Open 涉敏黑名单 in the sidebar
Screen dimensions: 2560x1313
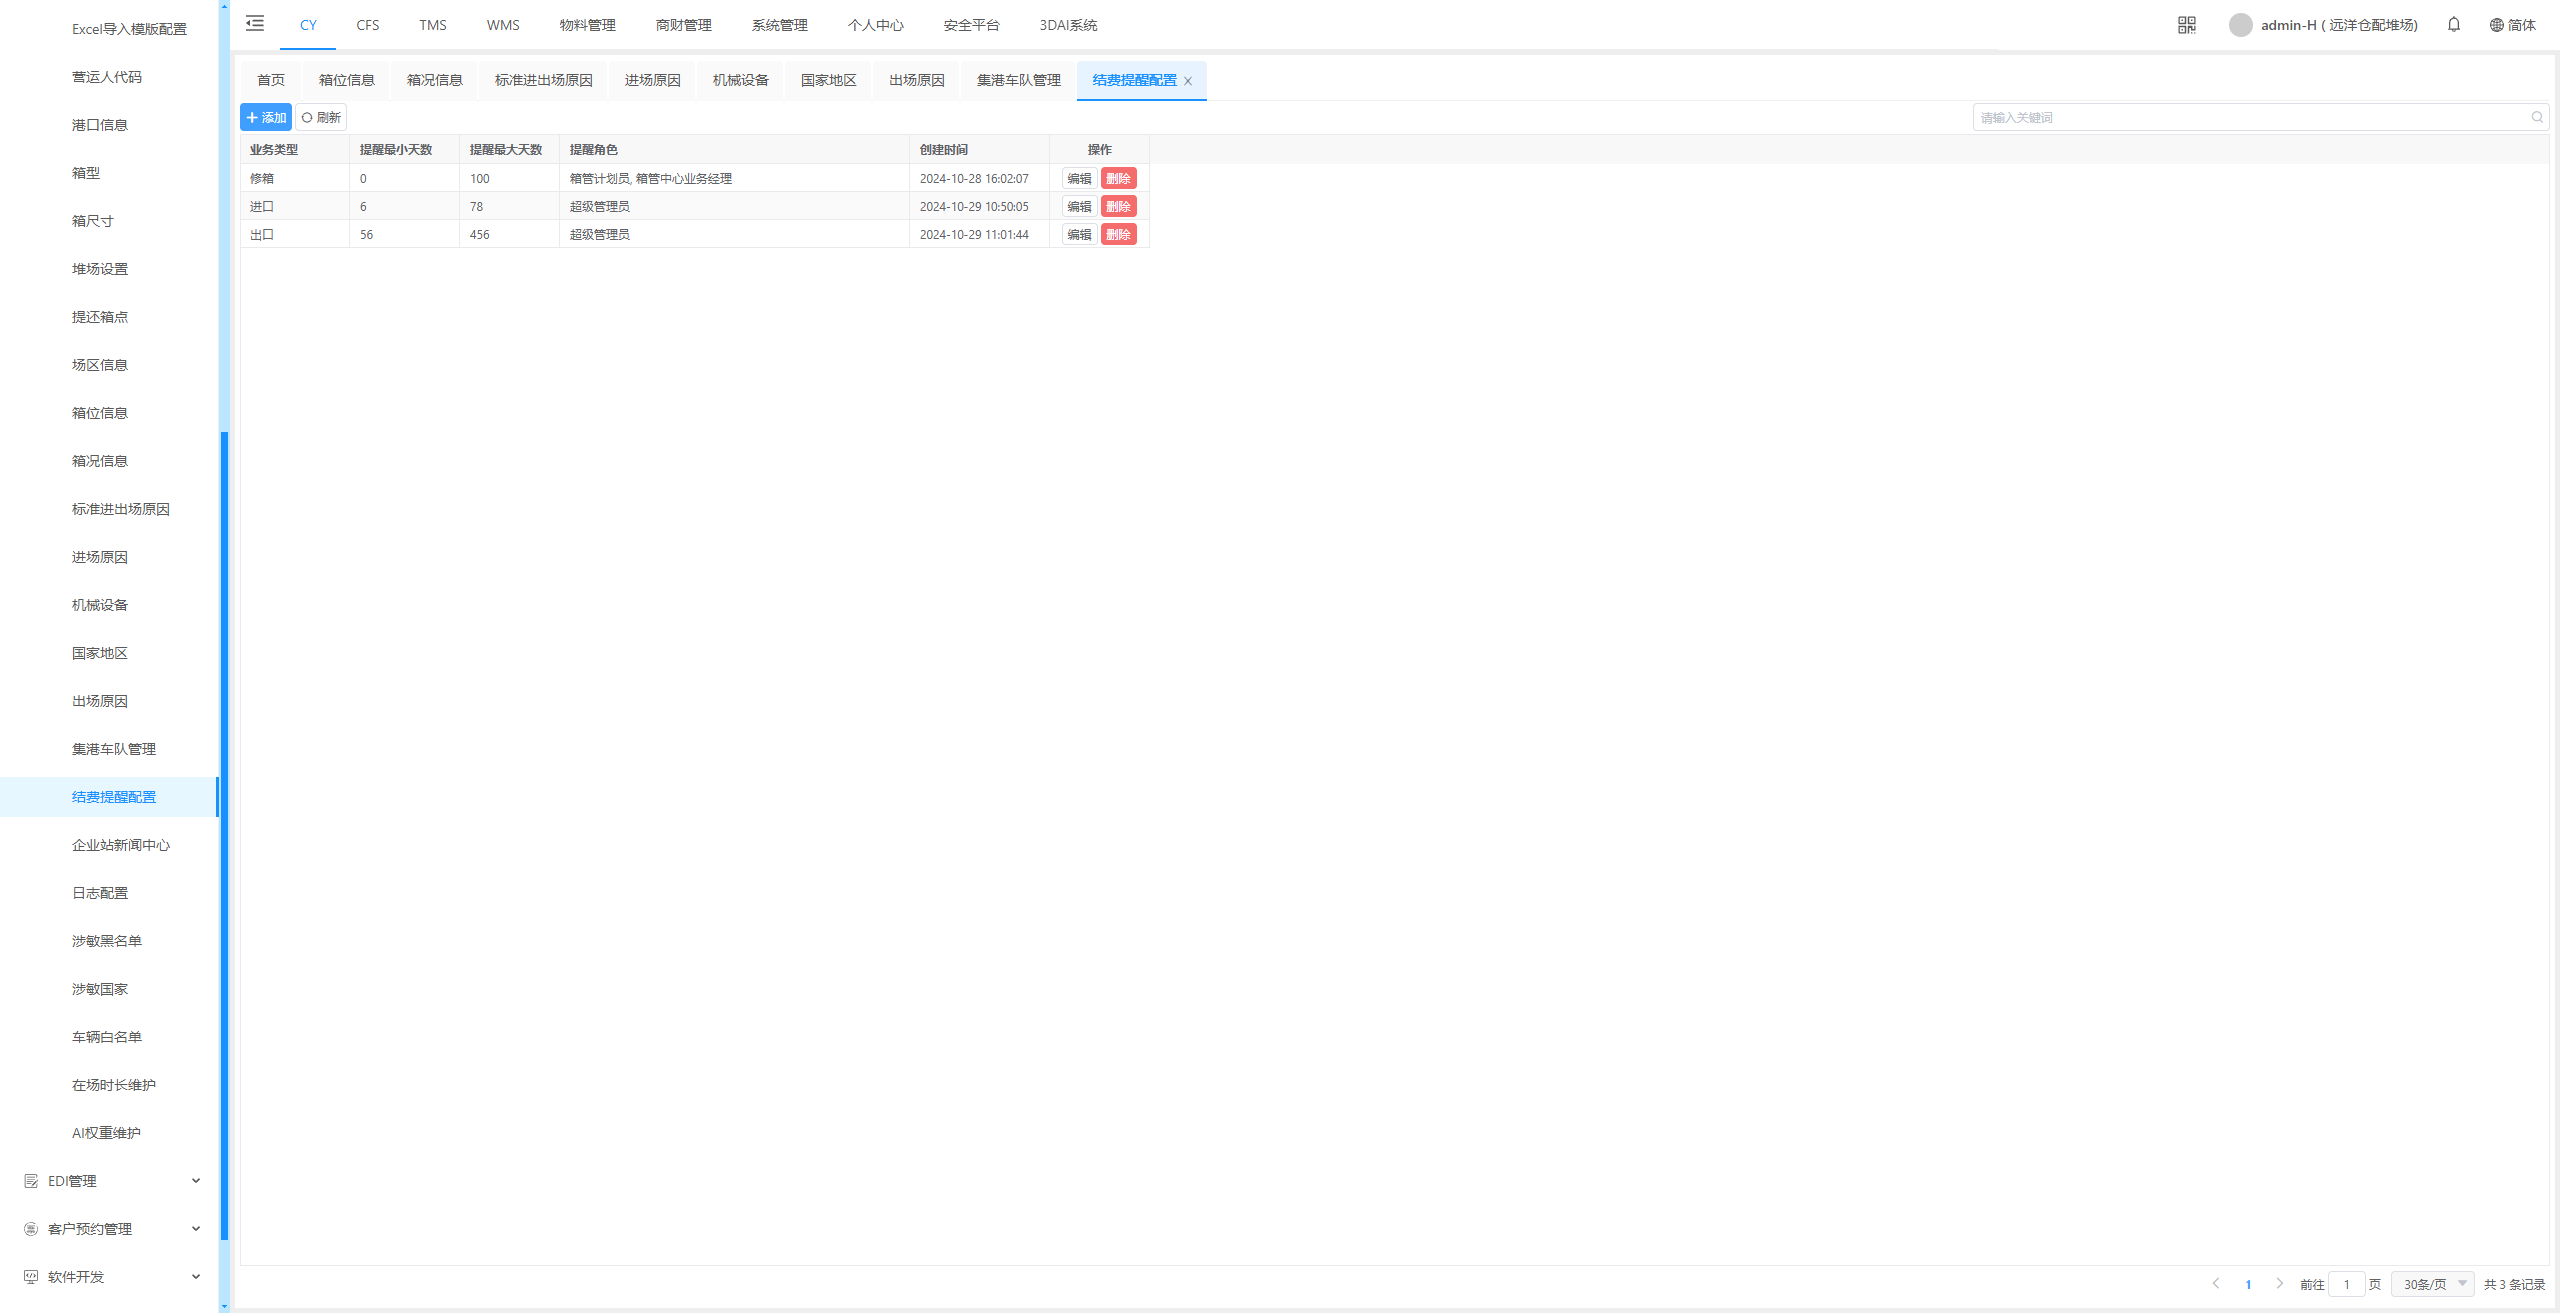[x=107, y=941]
